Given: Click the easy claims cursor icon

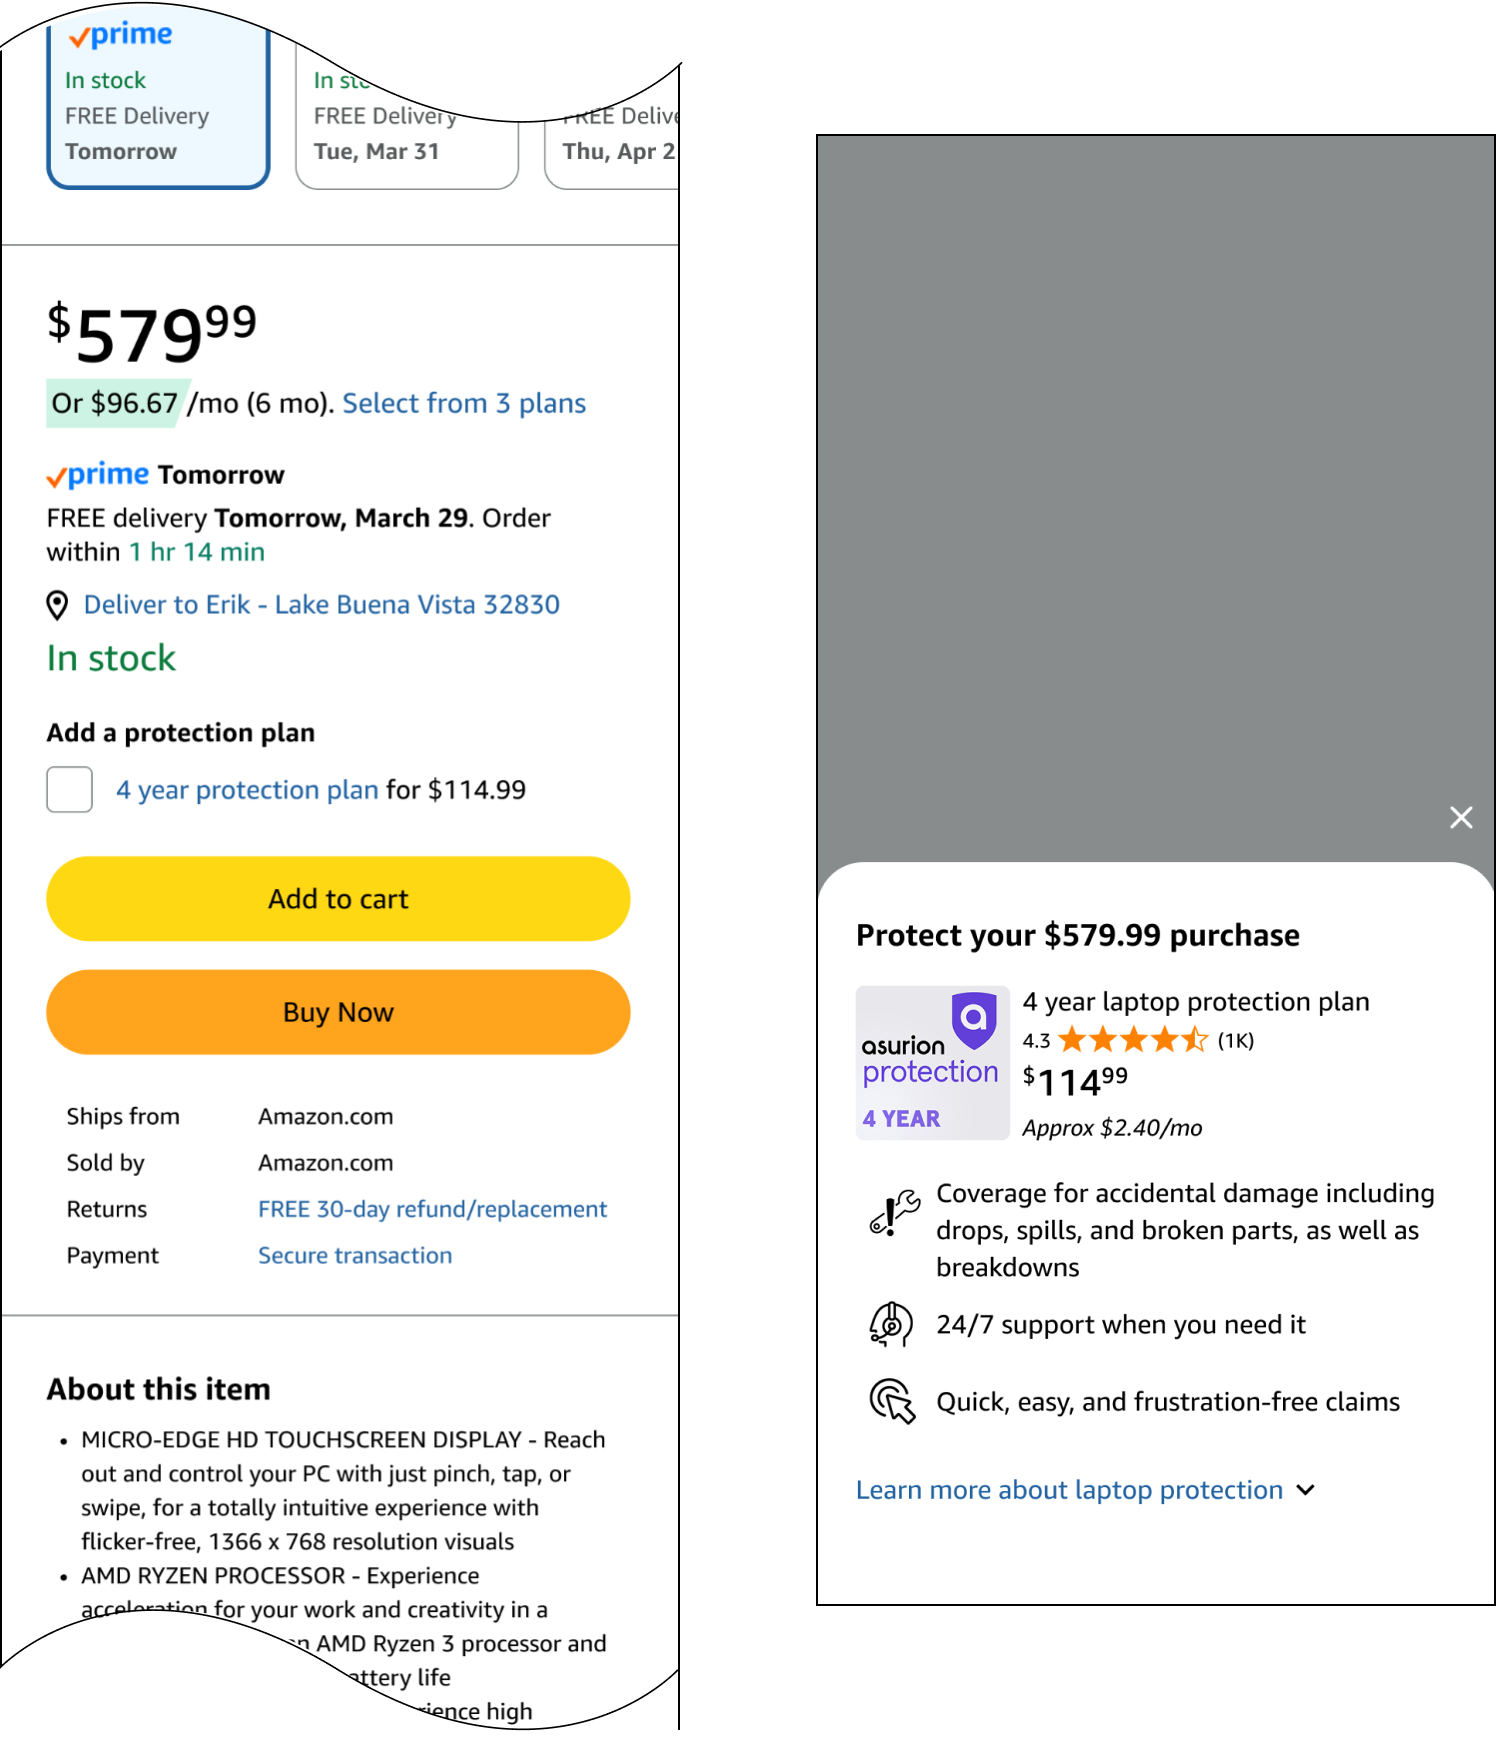Looking at the screenshot, I should pos(892,1401).
